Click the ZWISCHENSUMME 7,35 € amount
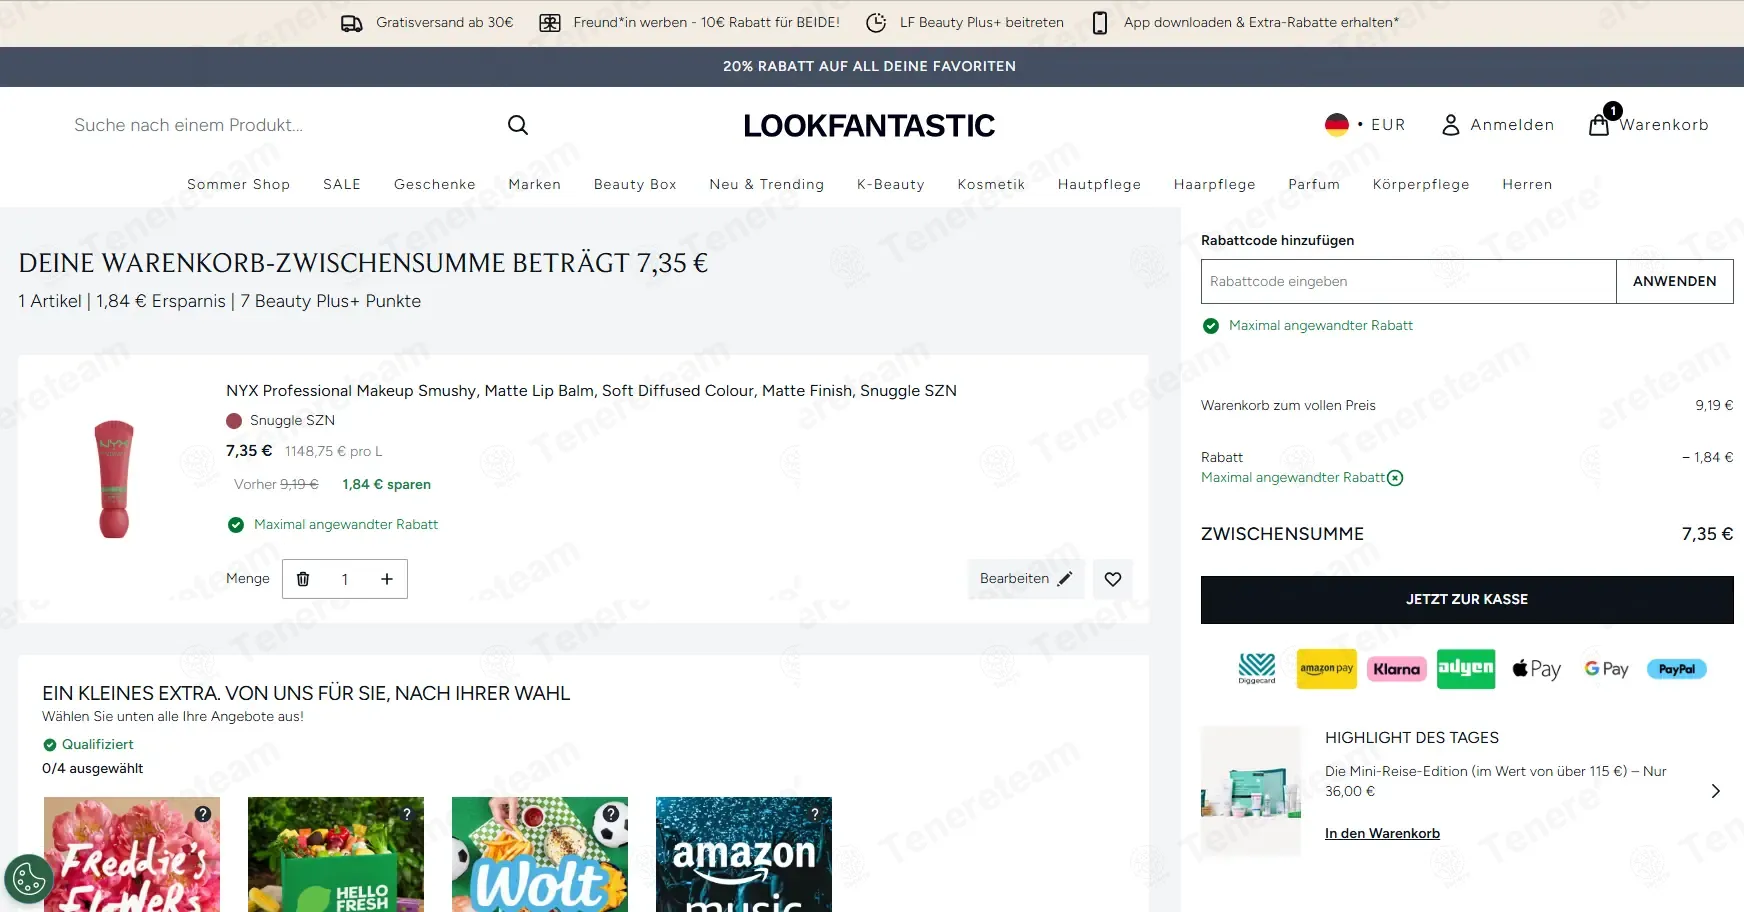 point(1707,534)
